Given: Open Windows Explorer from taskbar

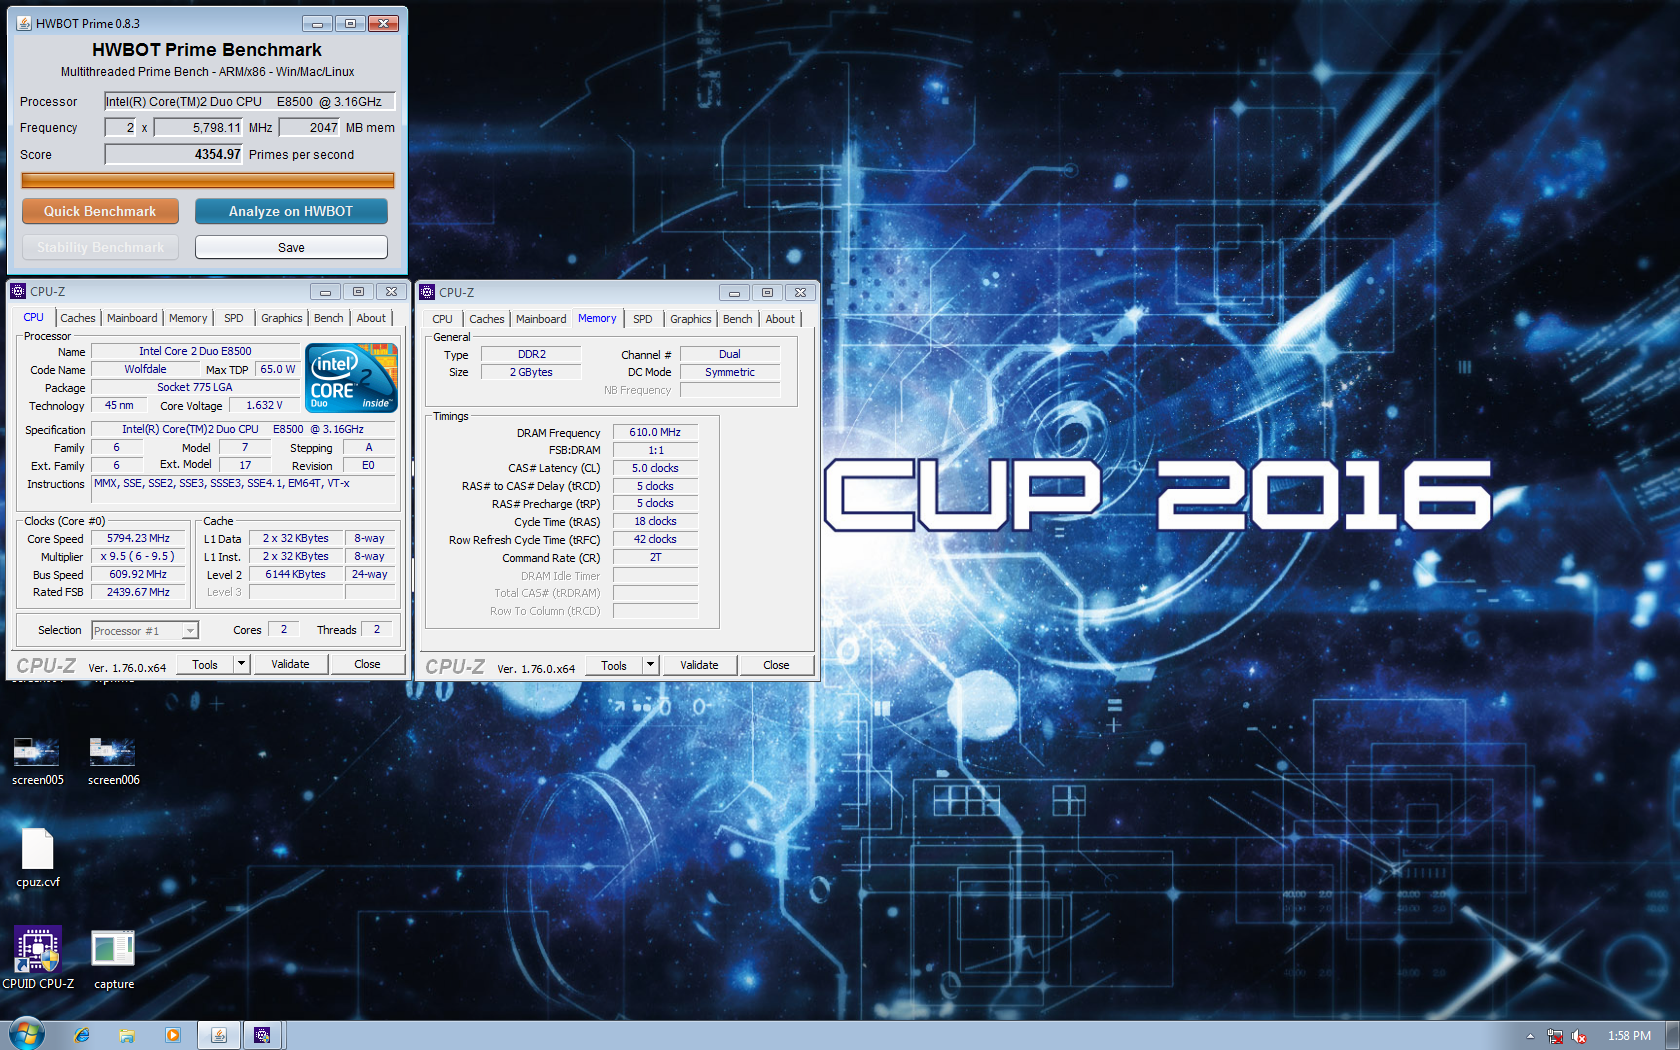Looking at the screenshot, I should pyautogui.click(x=127, y=1036).
